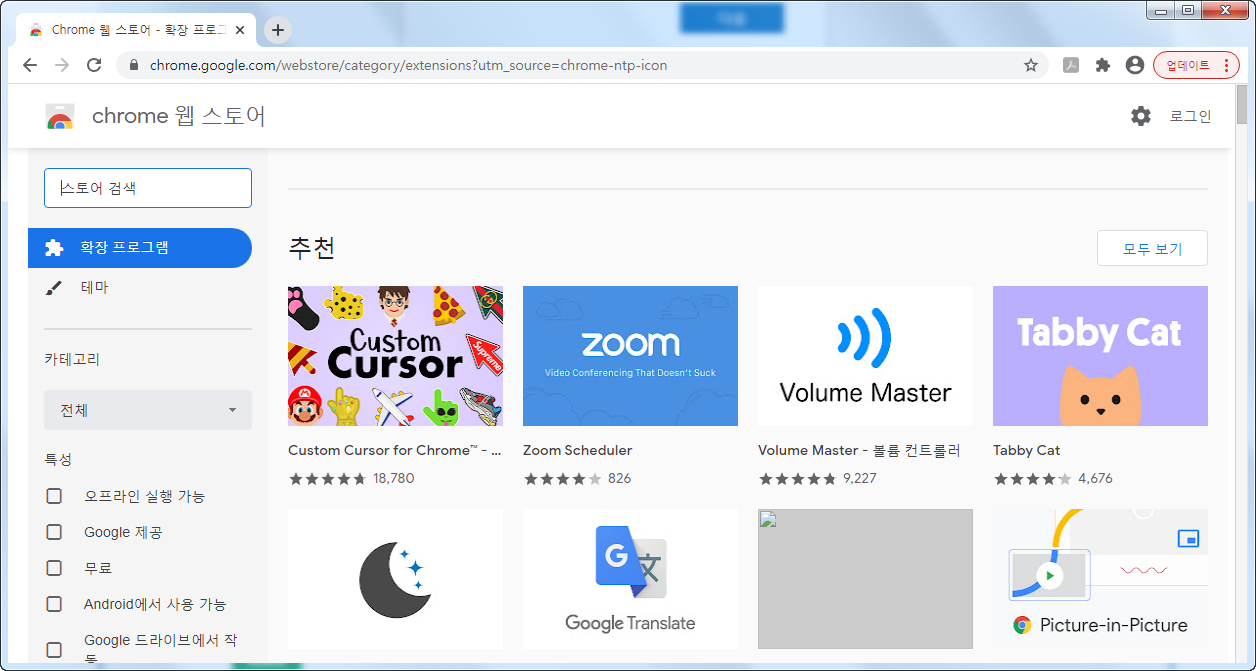Open the Tabby Cat thumbnail
This screenshot has width=1256, height=671.
[x=1100, y=356]
